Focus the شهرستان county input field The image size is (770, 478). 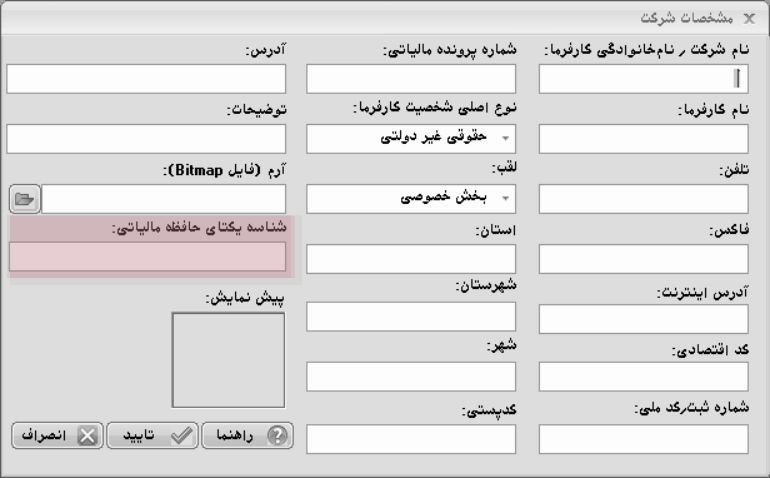tap(411, 316)
